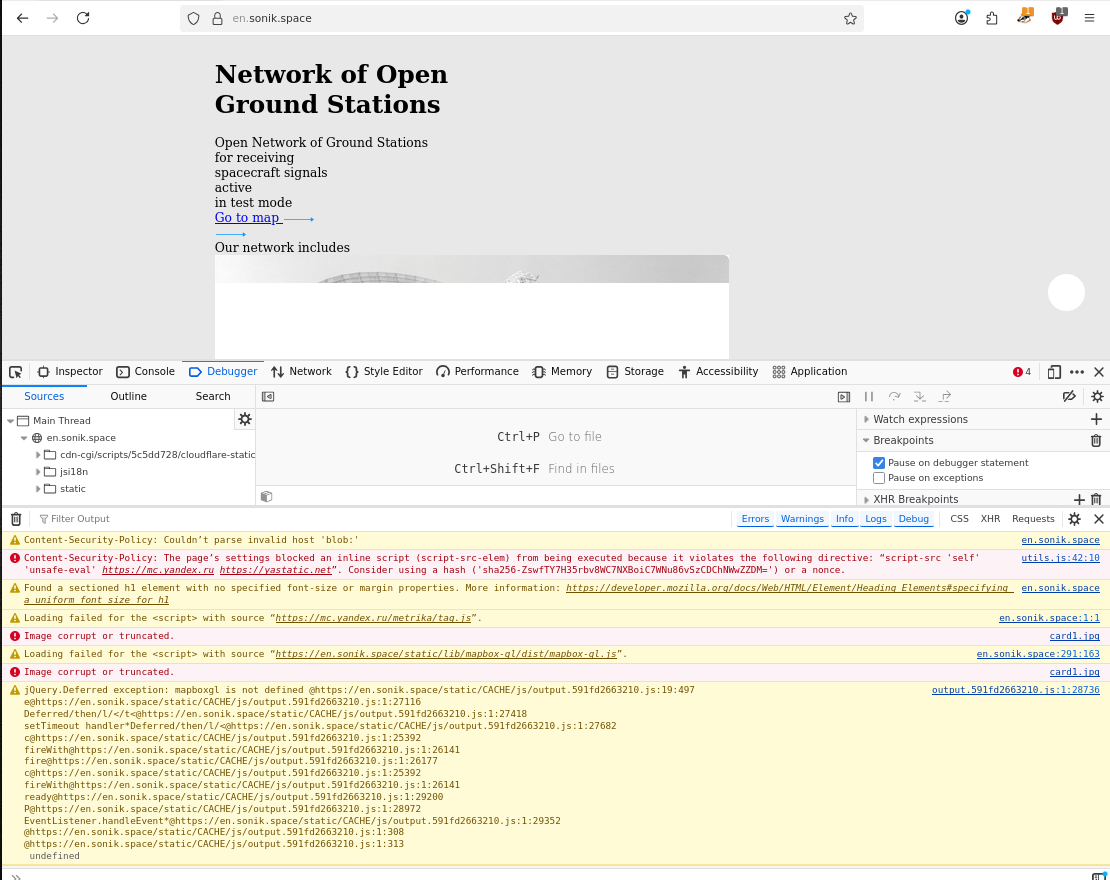The height and width of the screenshot is (880, 1110).
Task: Switch to the Network tab
Action: [x=301, y=372]
